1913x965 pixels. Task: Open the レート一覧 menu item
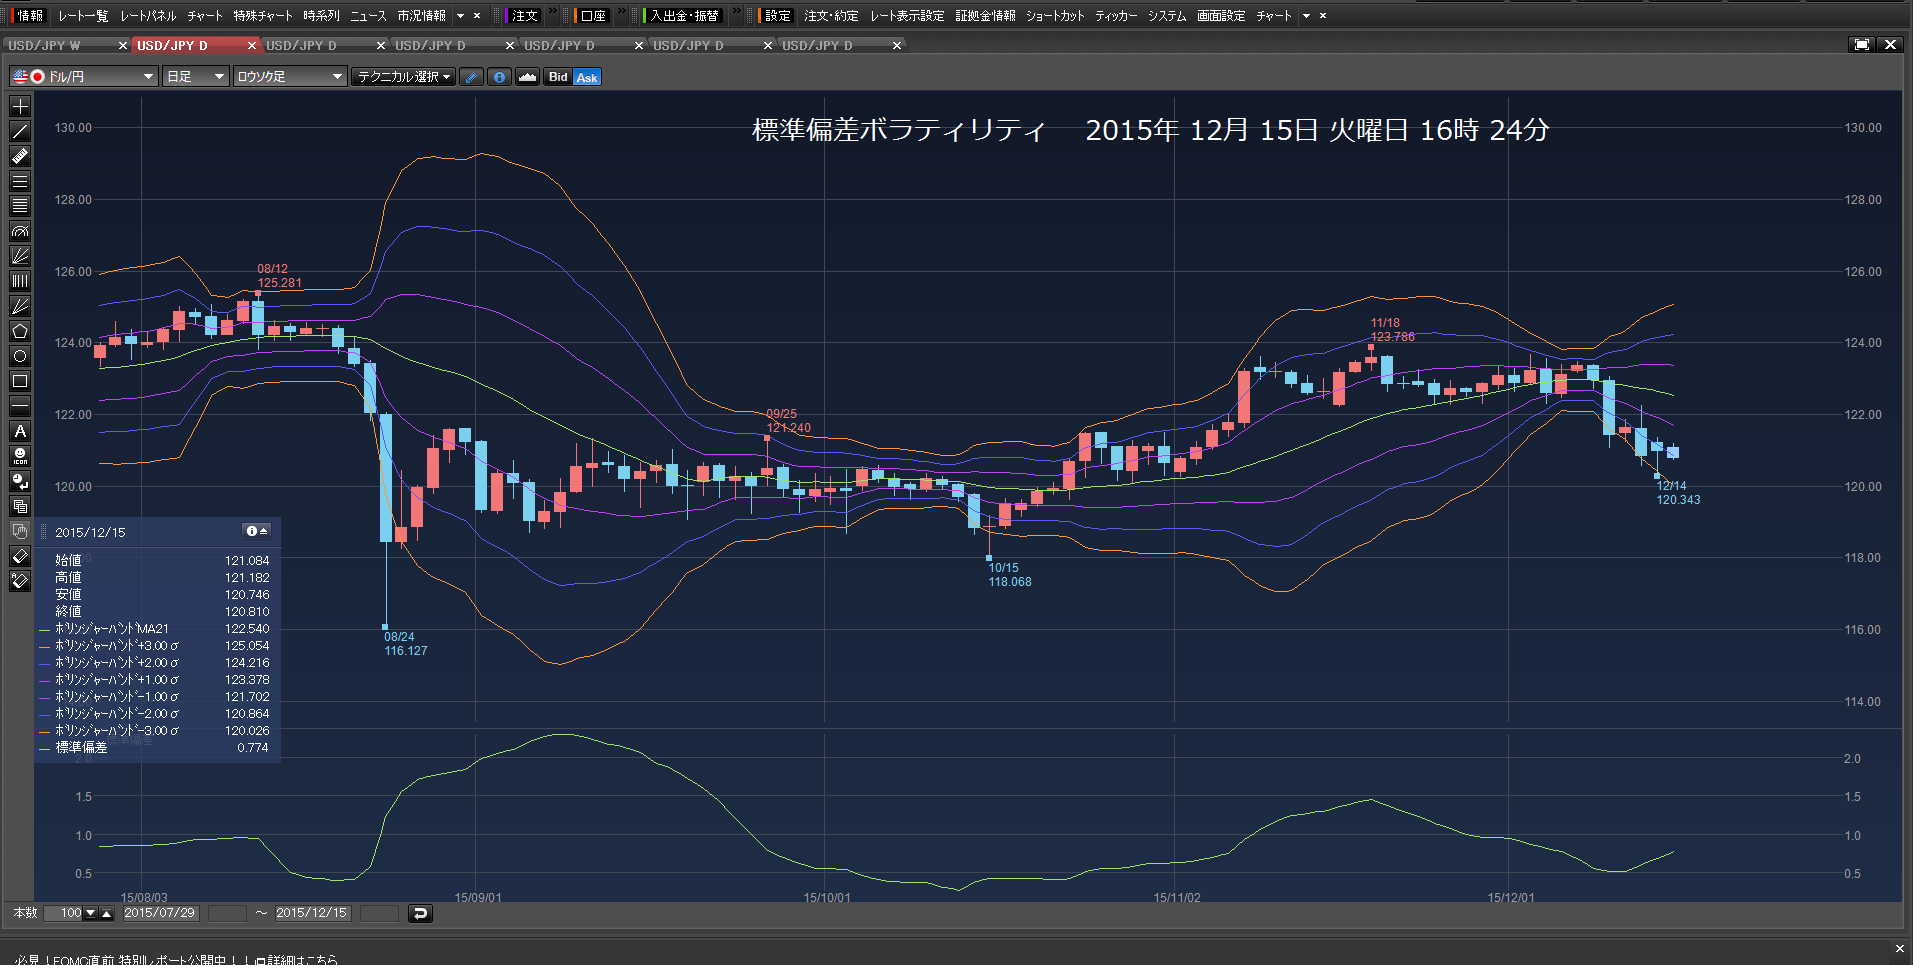click(x=83, y=16)
